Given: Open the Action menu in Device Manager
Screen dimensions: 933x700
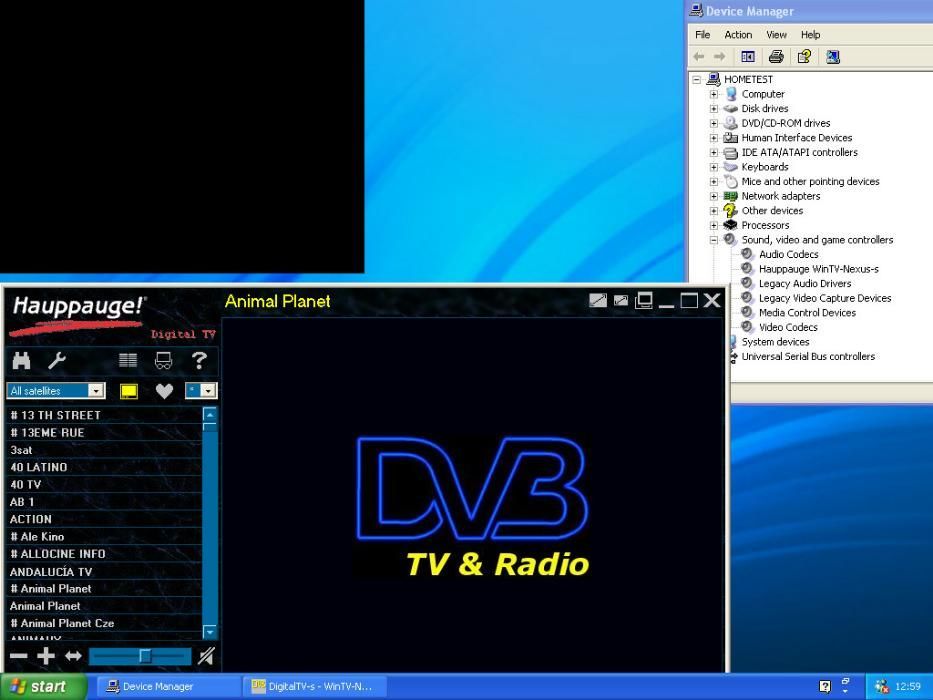Looking at the screenshot, I should [x=738, y=35].
